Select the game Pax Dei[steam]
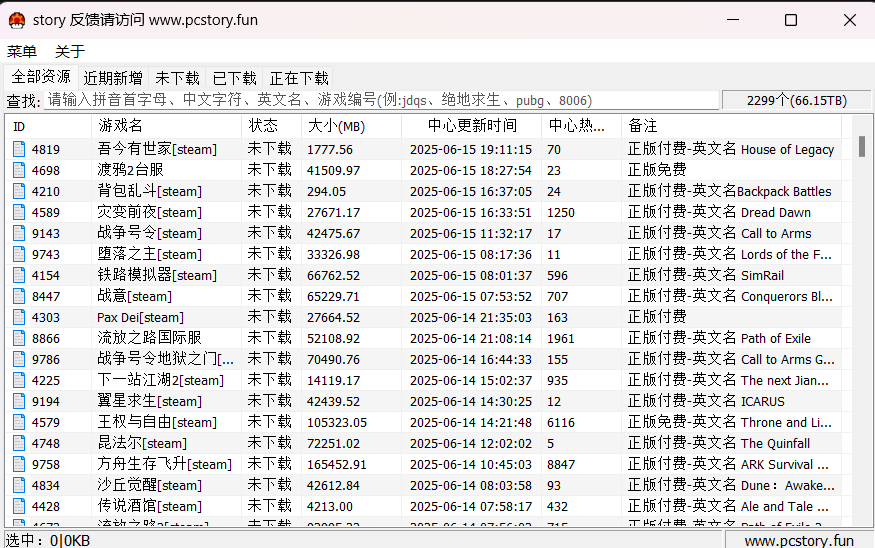Image resolution: width=875 pixels, height=548 pixels. tap(140, 318)
